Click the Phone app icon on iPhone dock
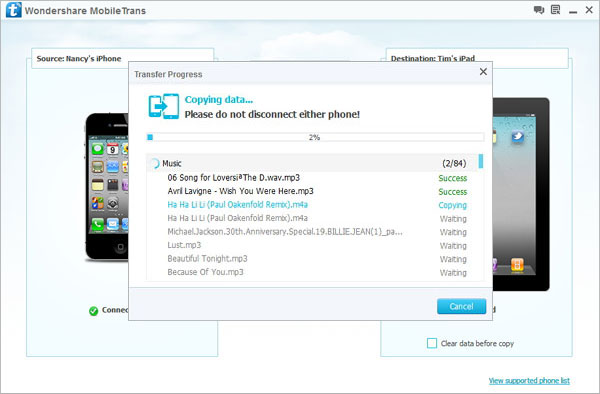 97,224
